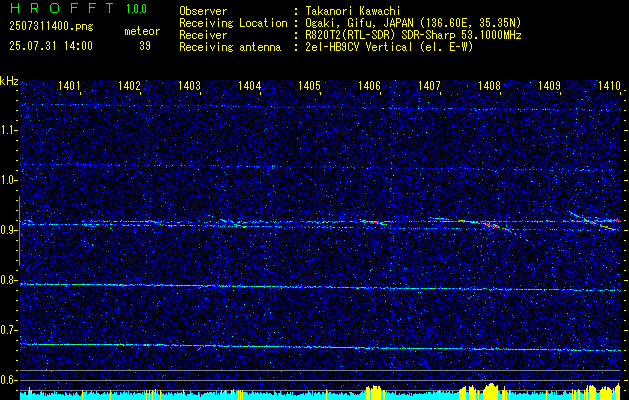Image resolution: width=629 pixels, height=400 pixels.
Task: Click the 0.7 kHz axis label
Action: (x=9, y=330)
